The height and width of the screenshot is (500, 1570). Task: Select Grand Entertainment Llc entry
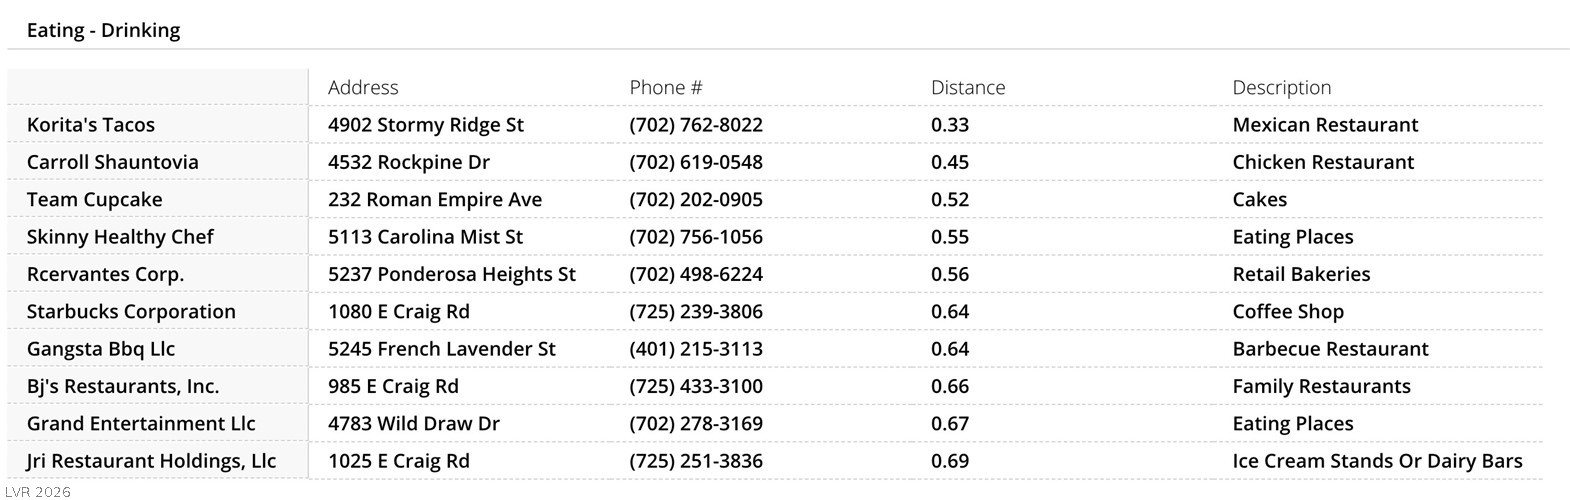[x=141, y=424]
